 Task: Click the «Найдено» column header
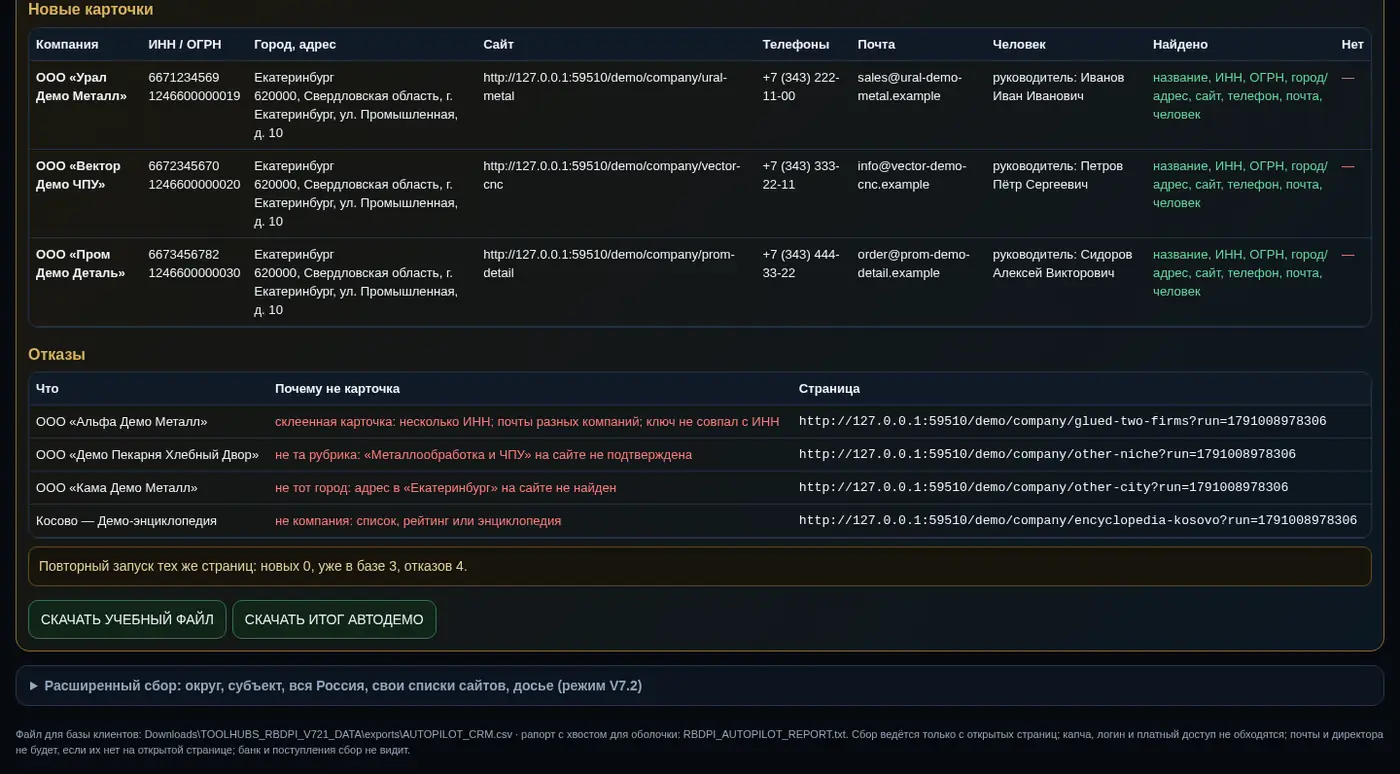click(x=1180, y=44)
